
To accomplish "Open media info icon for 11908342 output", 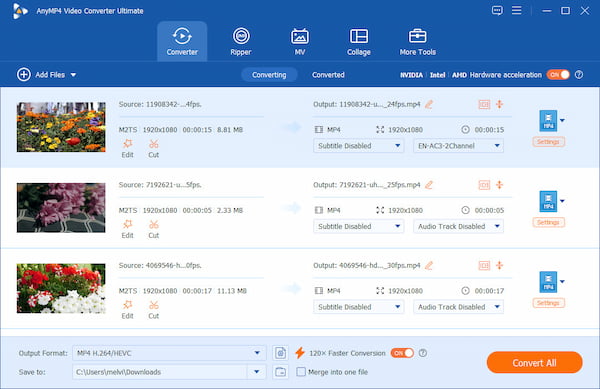I will (484, 104).
